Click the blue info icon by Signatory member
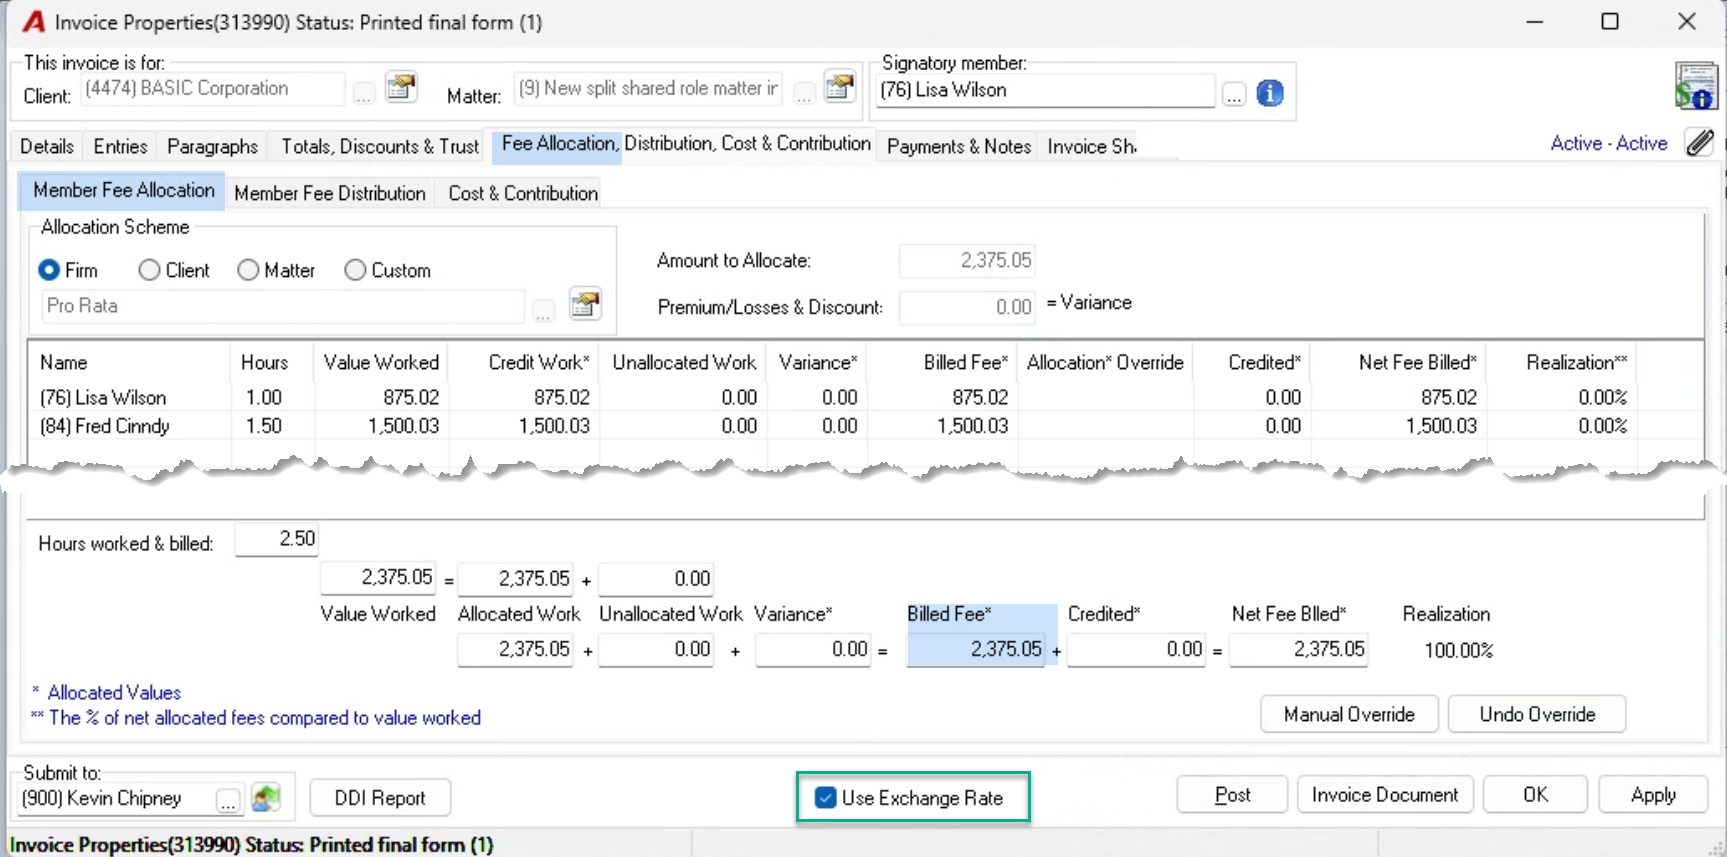This screenshot has width=1727, height=857. click(1270, 93)
